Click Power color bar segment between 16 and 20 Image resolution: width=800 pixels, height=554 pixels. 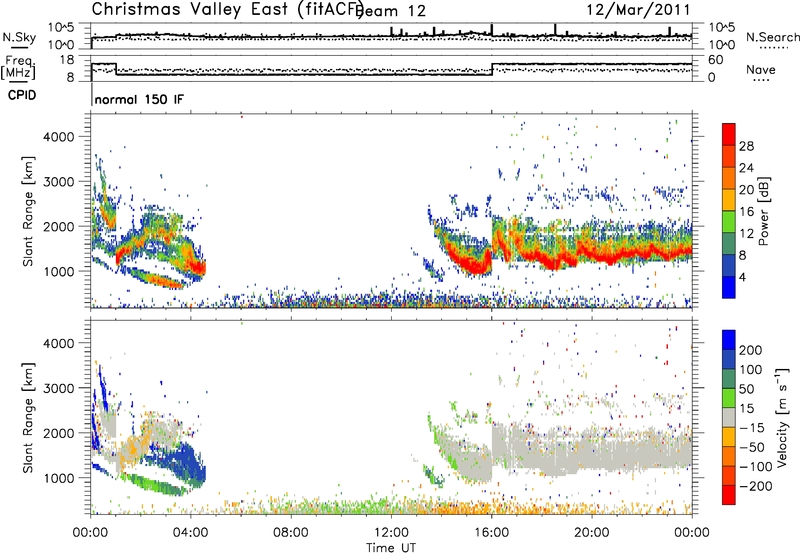(729, 200)
